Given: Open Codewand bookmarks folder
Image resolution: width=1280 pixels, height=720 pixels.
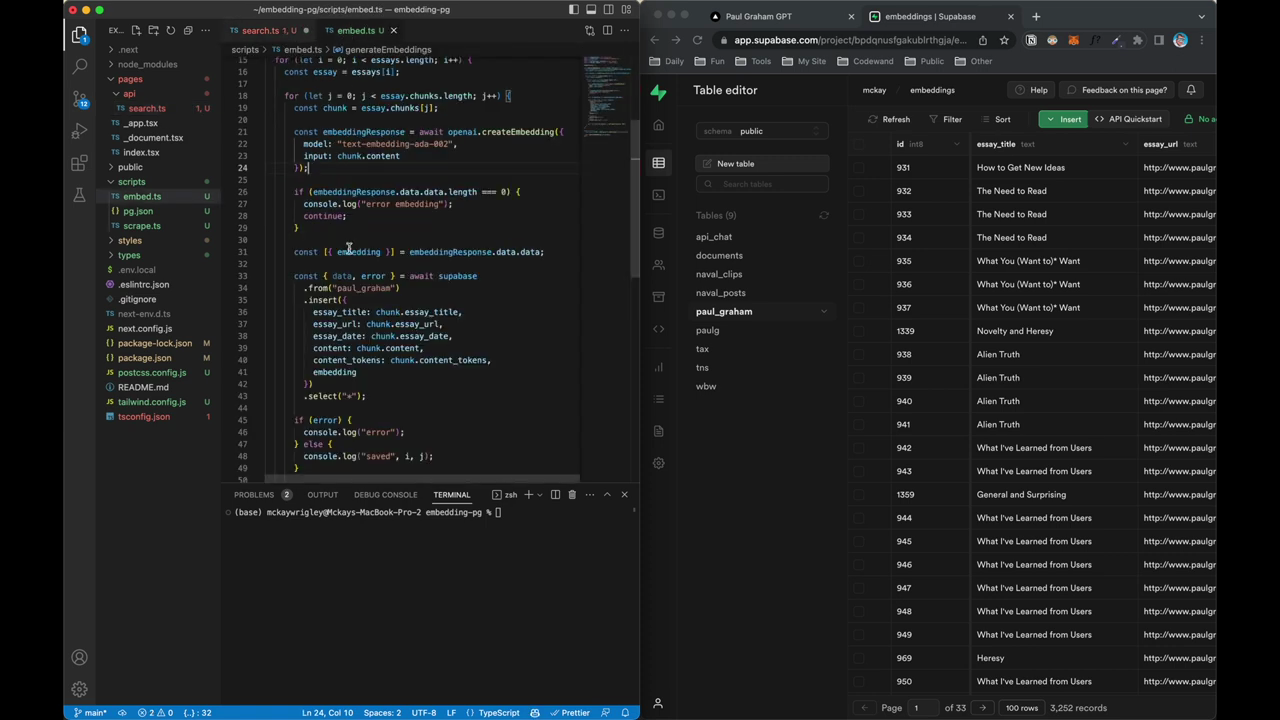Looking at the screenshot, I should tap(865, 61).
